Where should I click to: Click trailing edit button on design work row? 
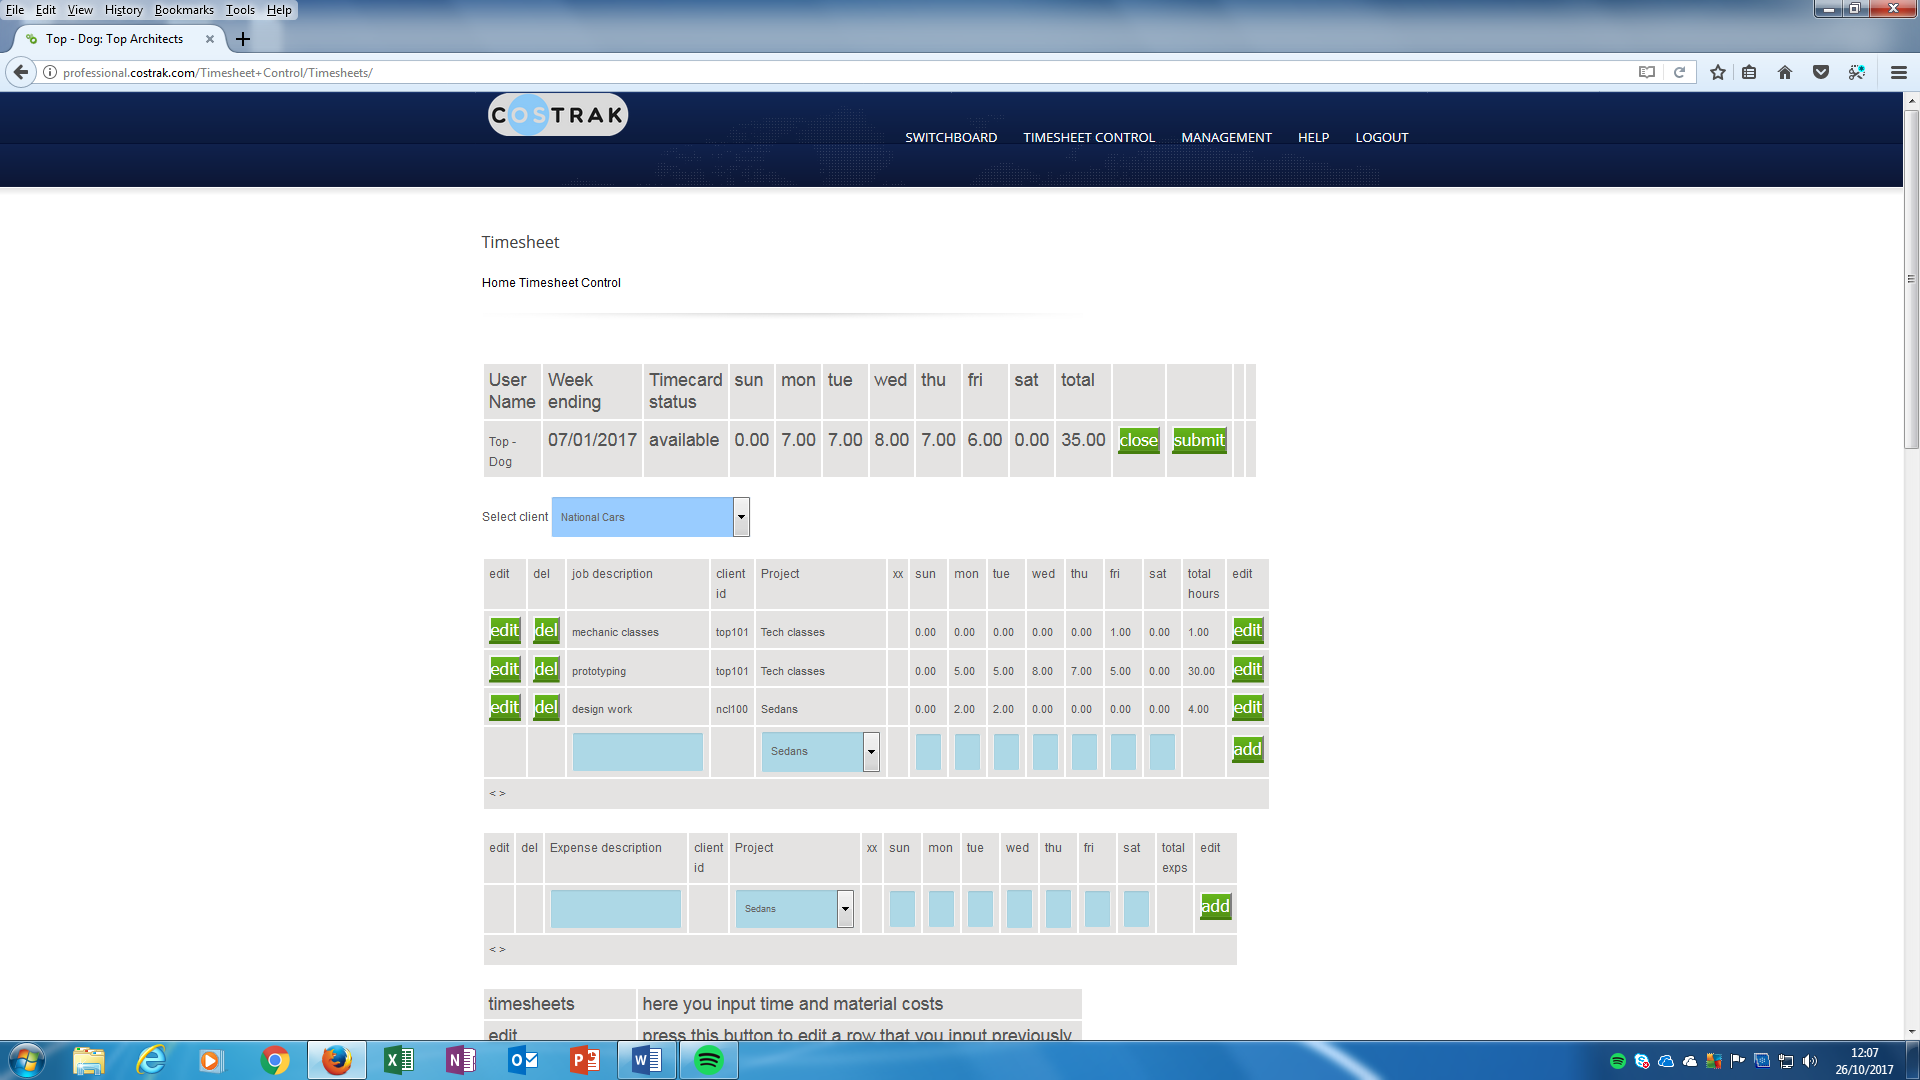[x=1248, y=707]
